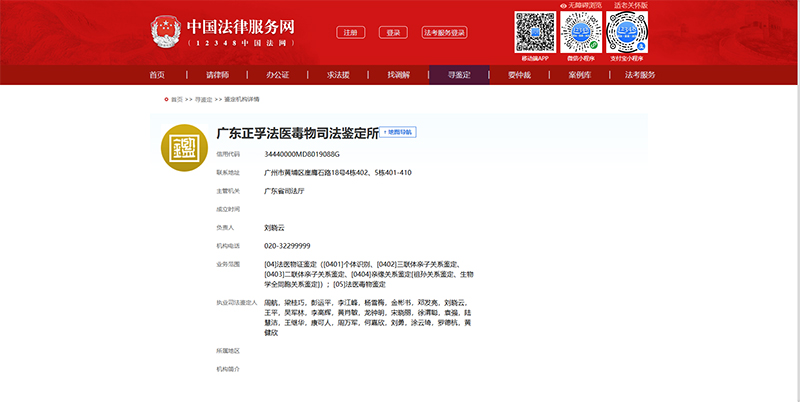Toggle 适老关怀版 elderly-friendly version
This screenshot has width=800, height=402.
(629, 5)
